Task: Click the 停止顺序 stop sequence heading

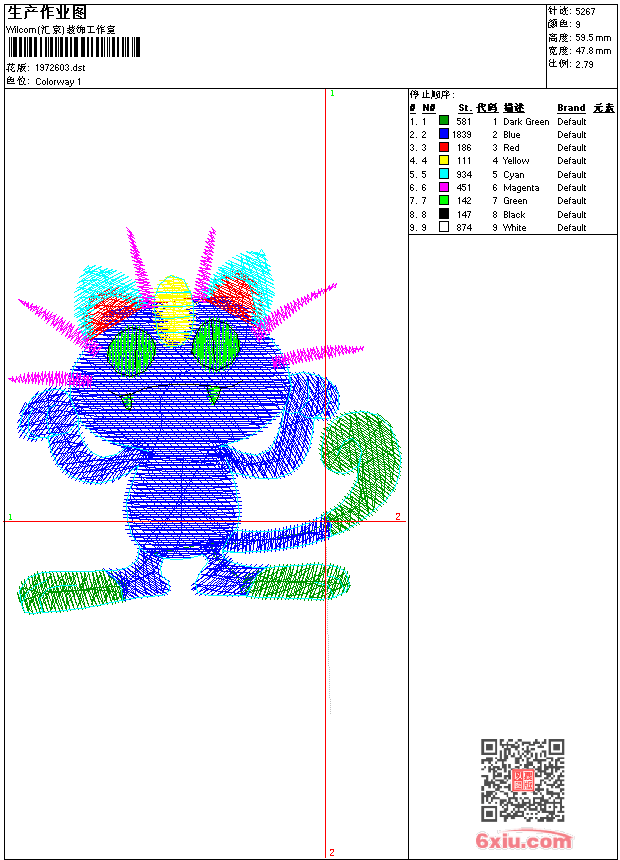Action: click(432, 94)
